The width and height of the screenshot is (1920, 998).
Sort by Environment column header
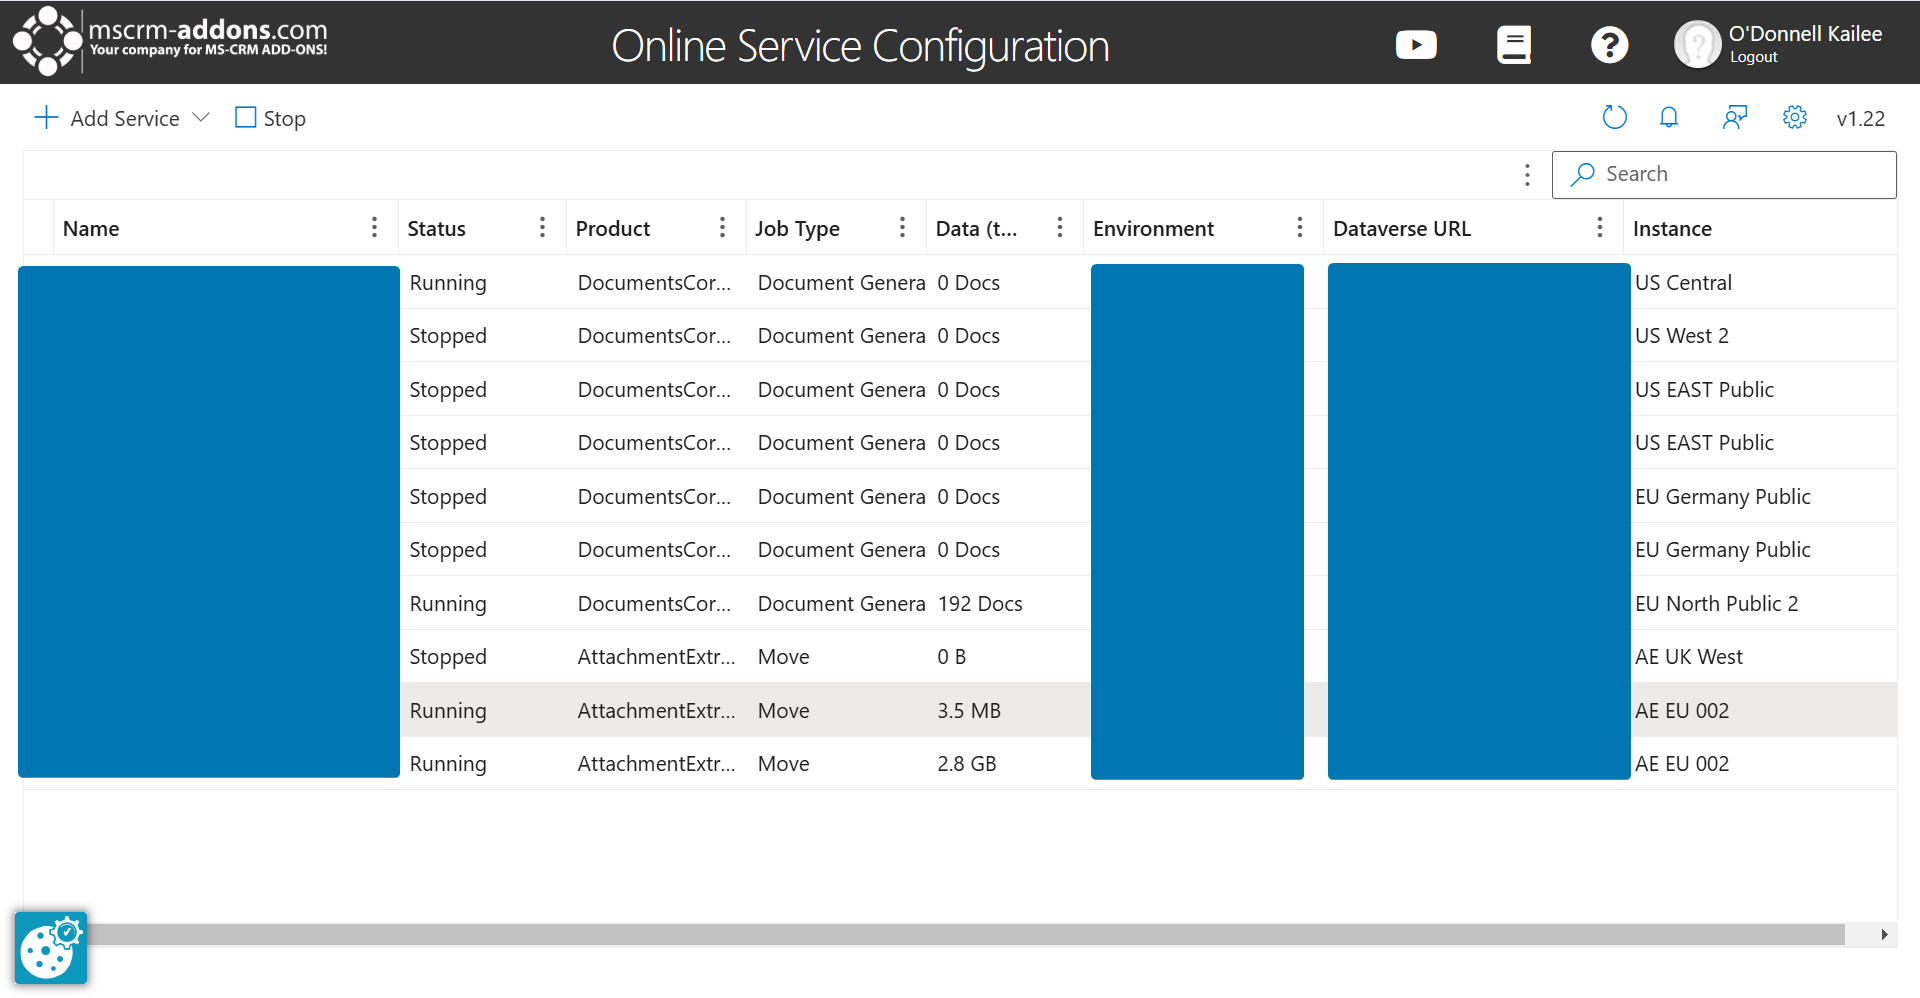[1153, 229]
